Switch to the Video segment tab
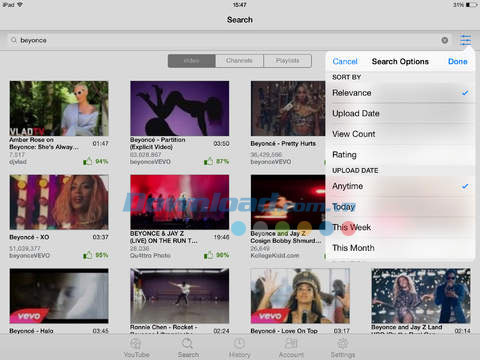The image size is (480, 360). [192, 61]
